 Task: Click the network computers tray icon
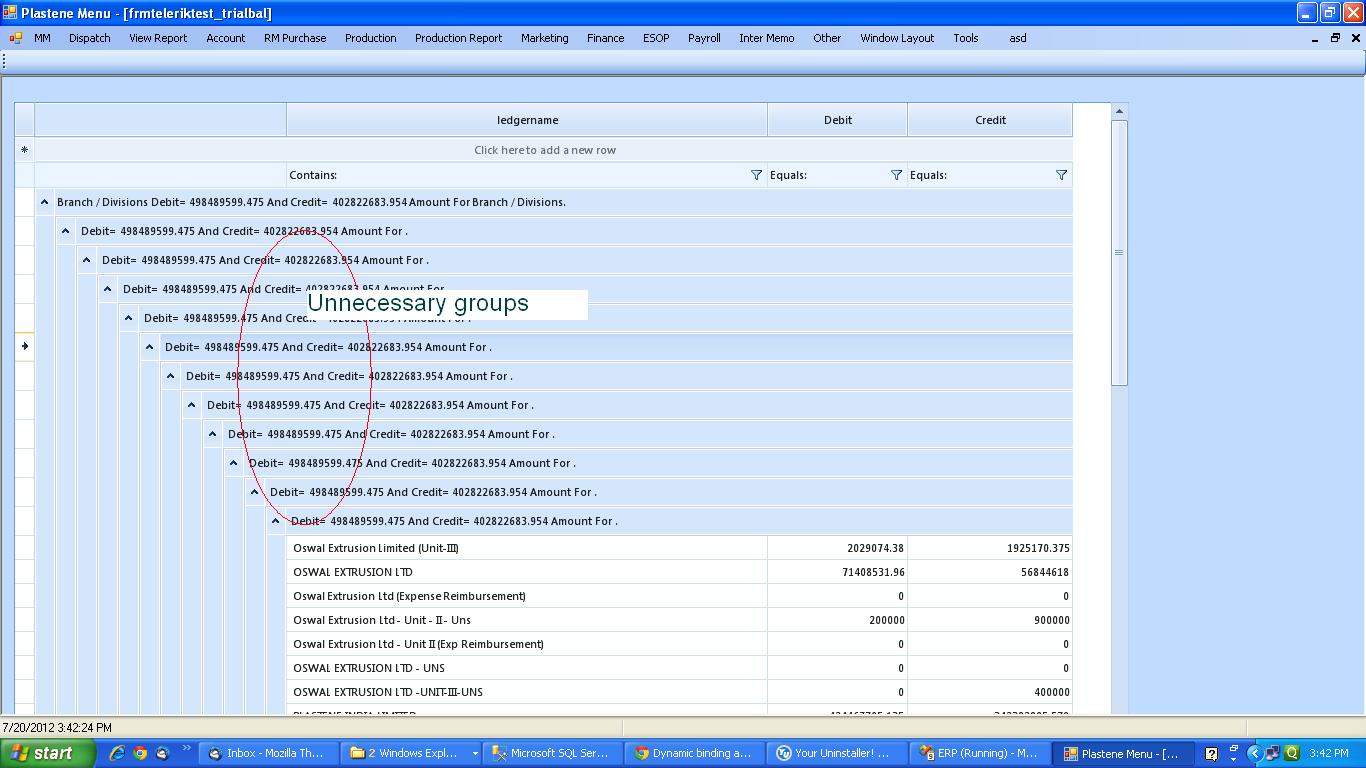(1272, 754)
